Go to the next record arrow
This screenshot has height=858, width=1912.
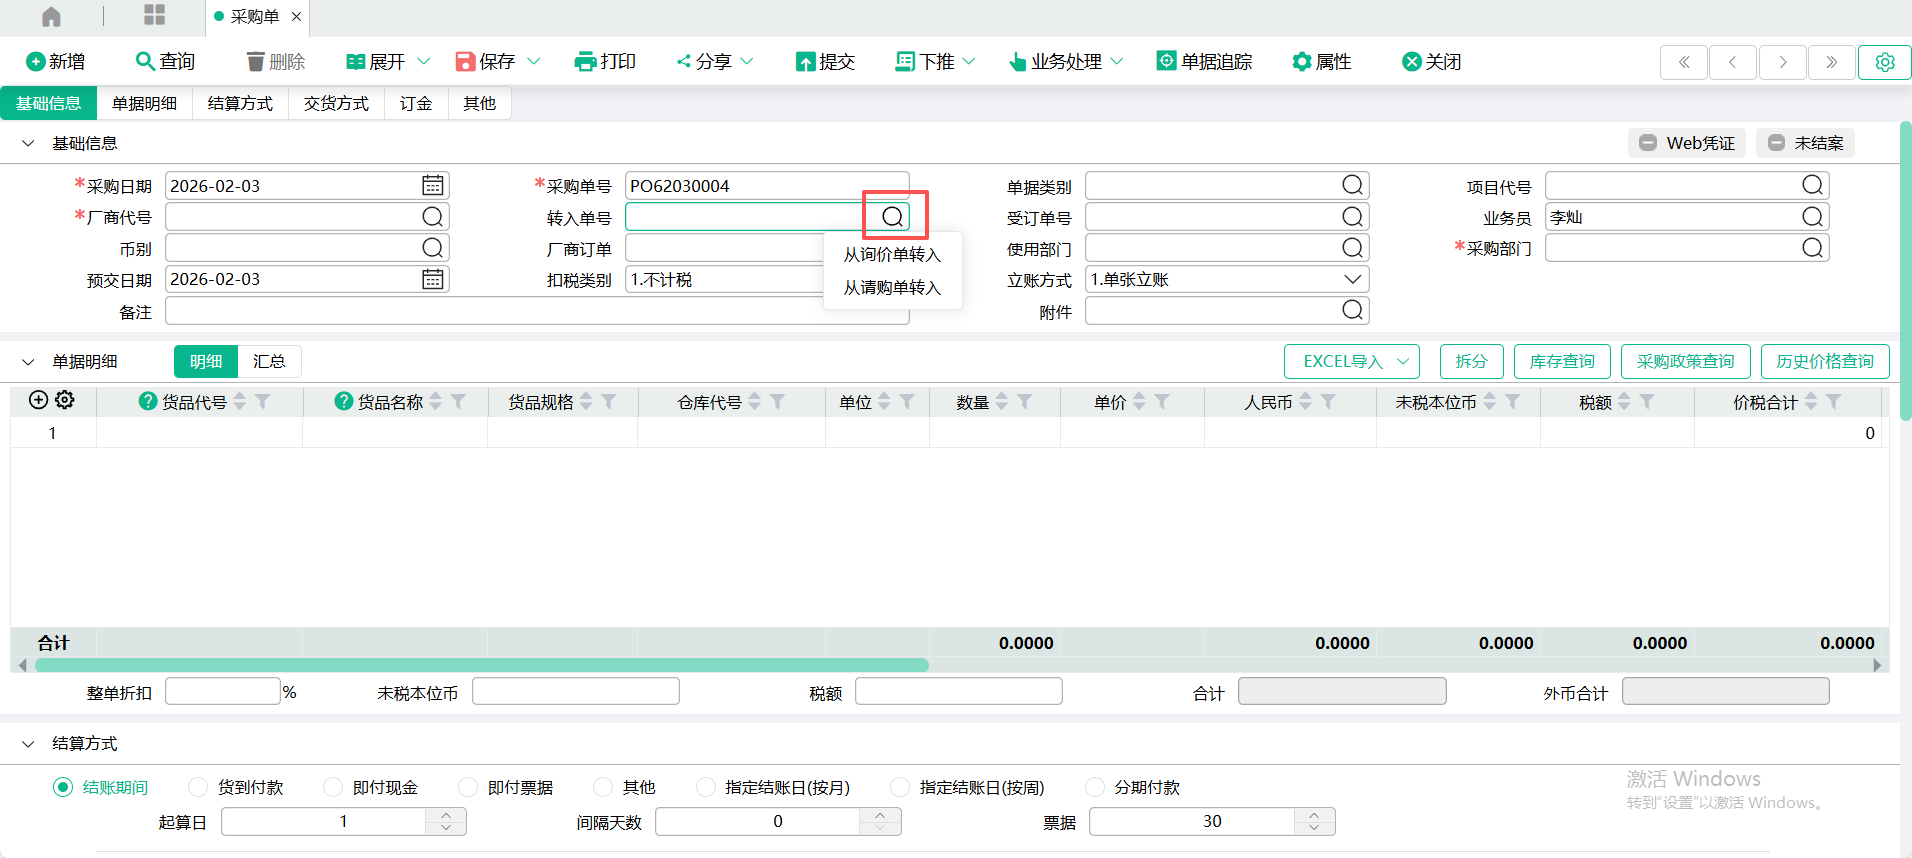click(1782, 62)
